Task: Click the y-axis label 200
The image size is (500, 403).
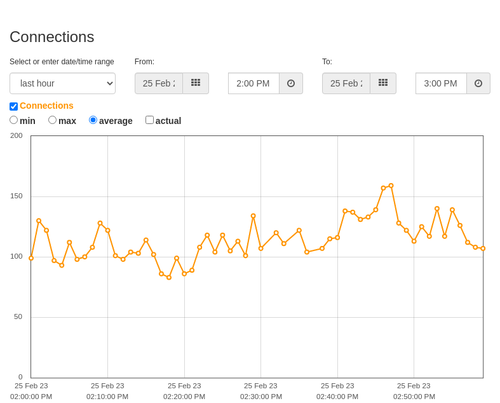Action: tap(16, 136)
